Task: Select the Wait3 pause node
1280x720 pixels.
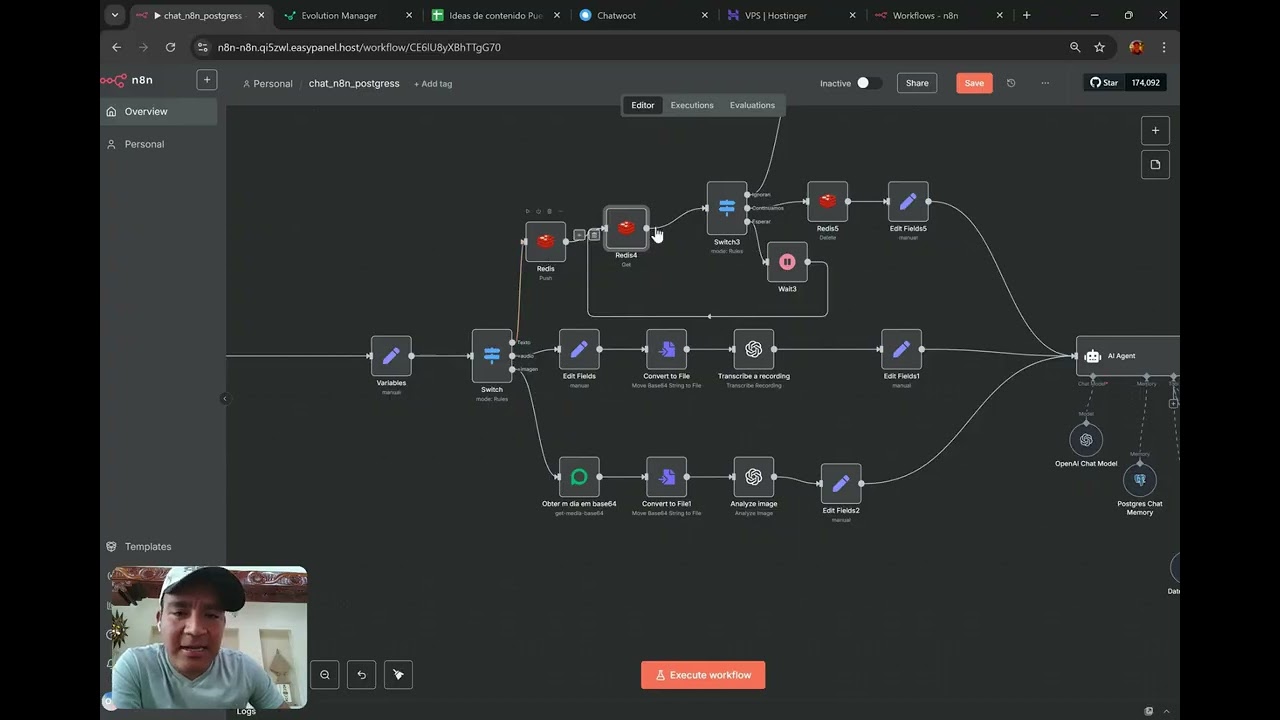Action: [x=787, y=262]
